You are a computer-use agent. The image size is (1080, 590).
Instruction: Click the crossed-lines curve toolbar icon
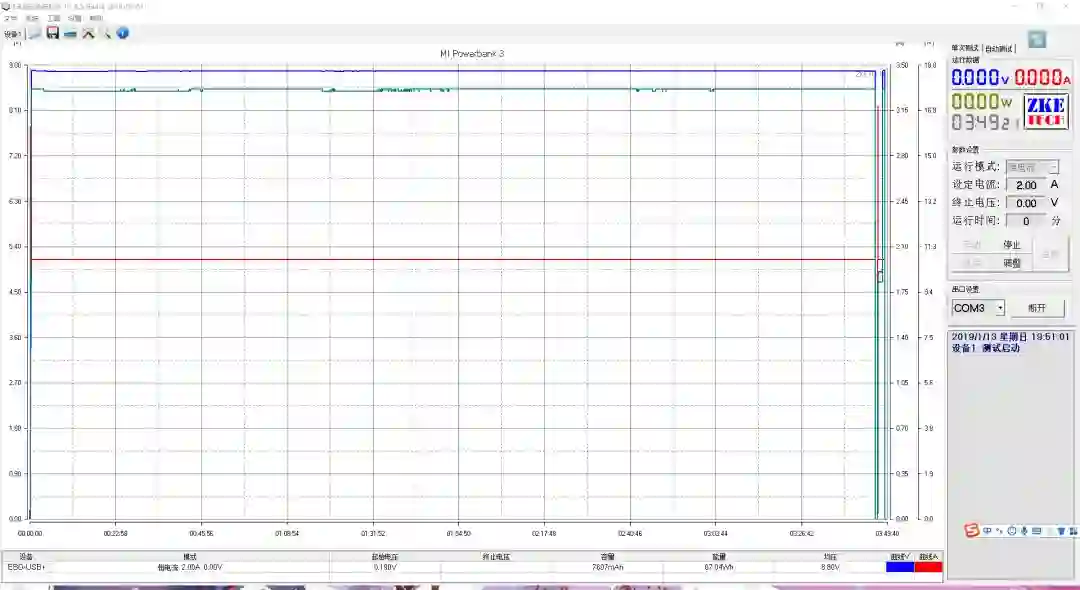coord(88,33)
